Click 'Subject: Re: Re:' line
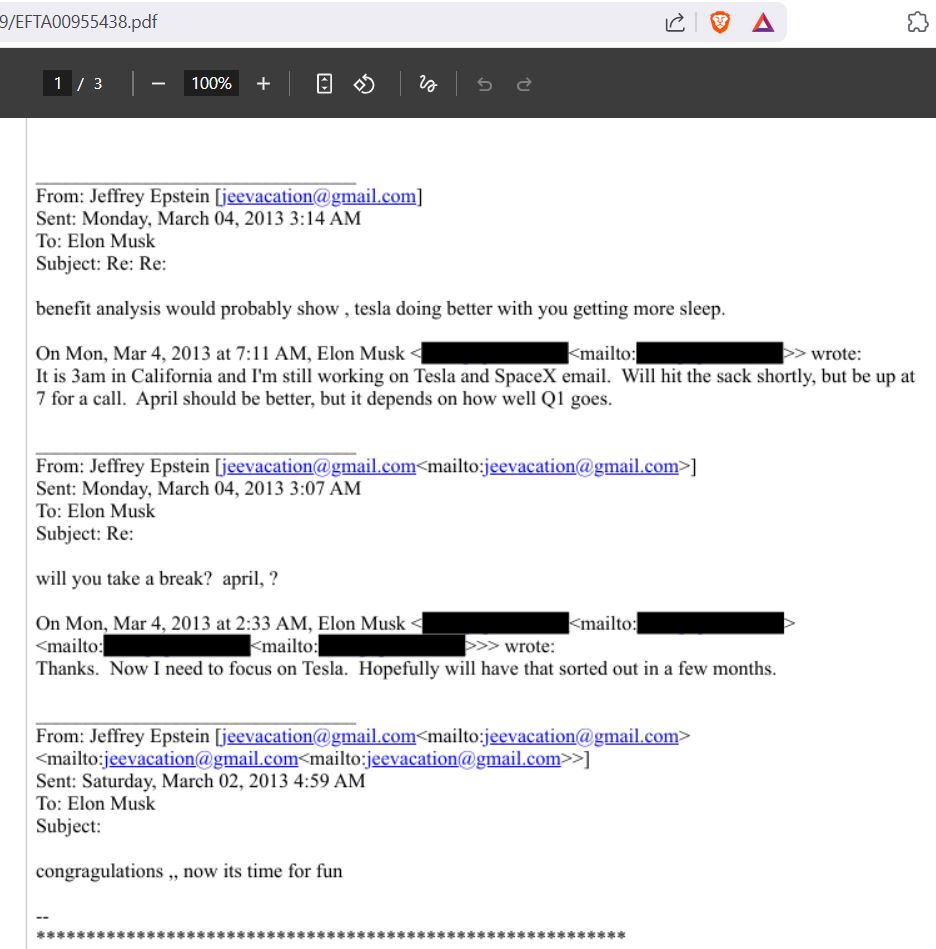 click(x=101, y=264)
